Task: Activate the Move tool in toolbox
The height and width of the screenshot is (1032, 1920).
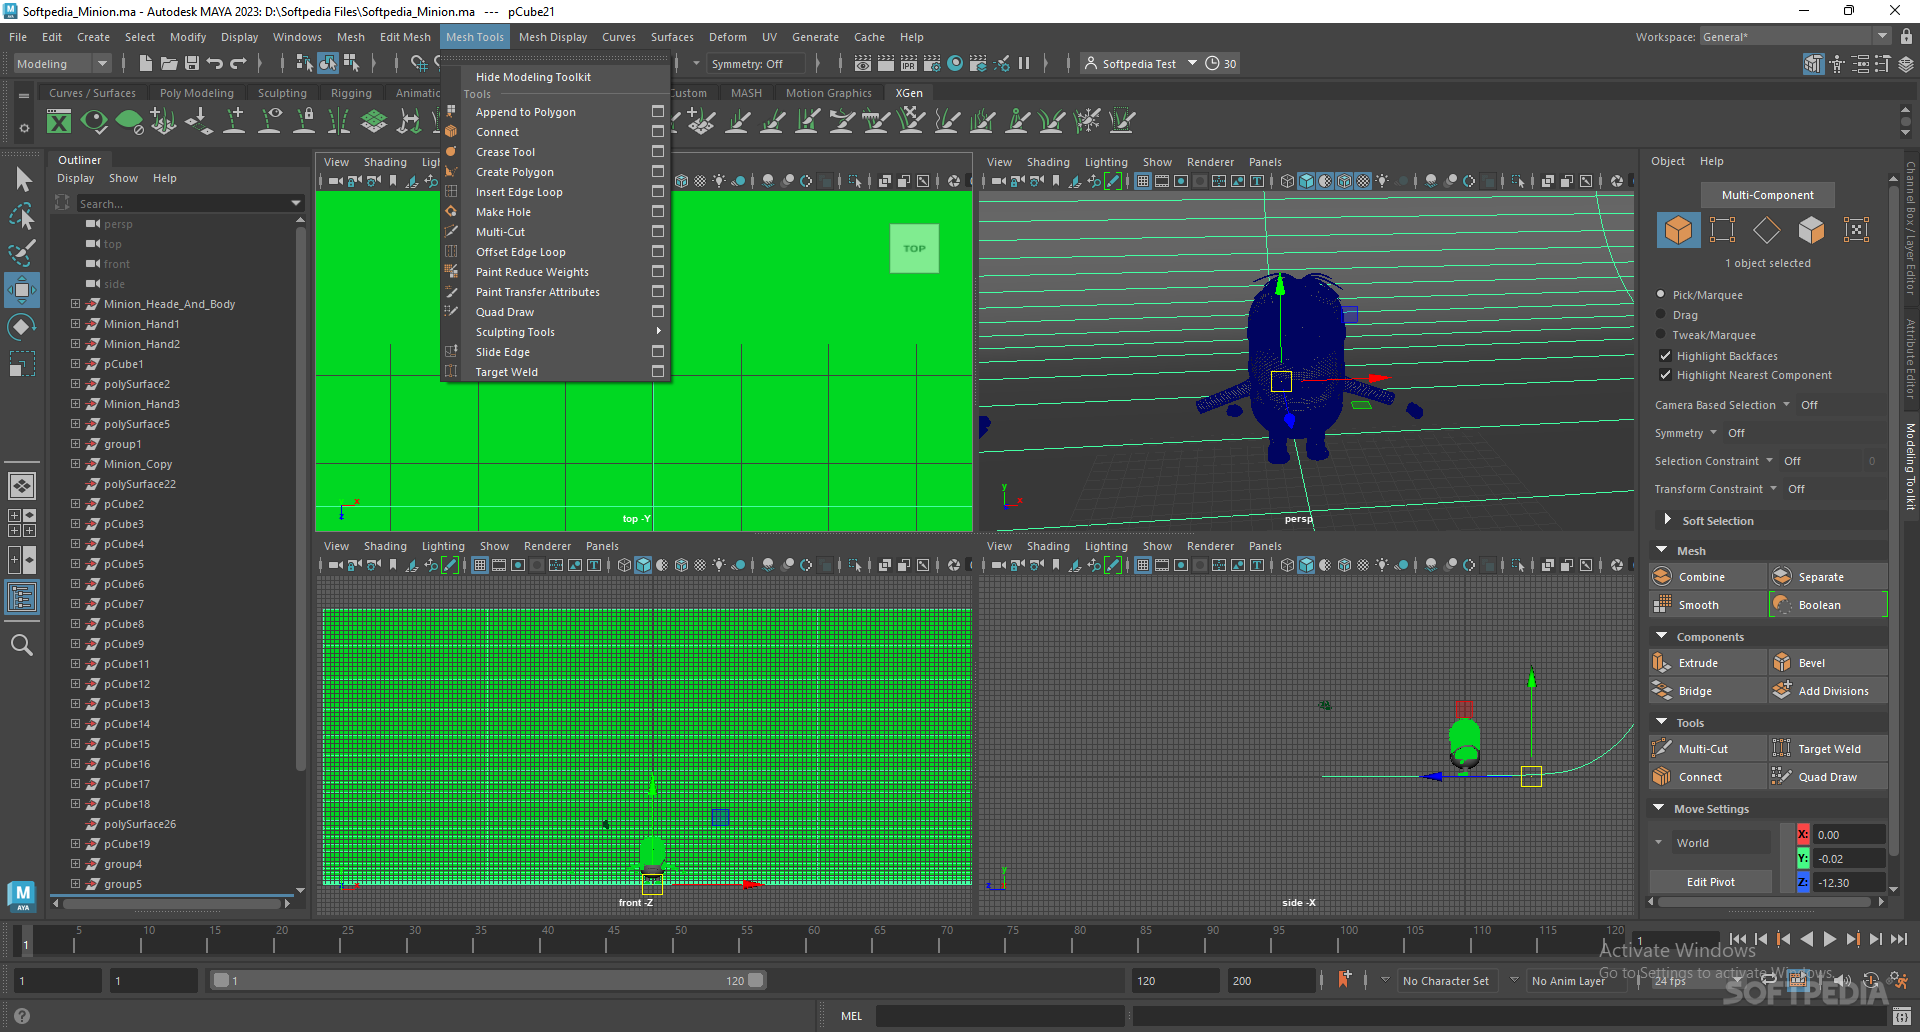Action: pos(22,290)
